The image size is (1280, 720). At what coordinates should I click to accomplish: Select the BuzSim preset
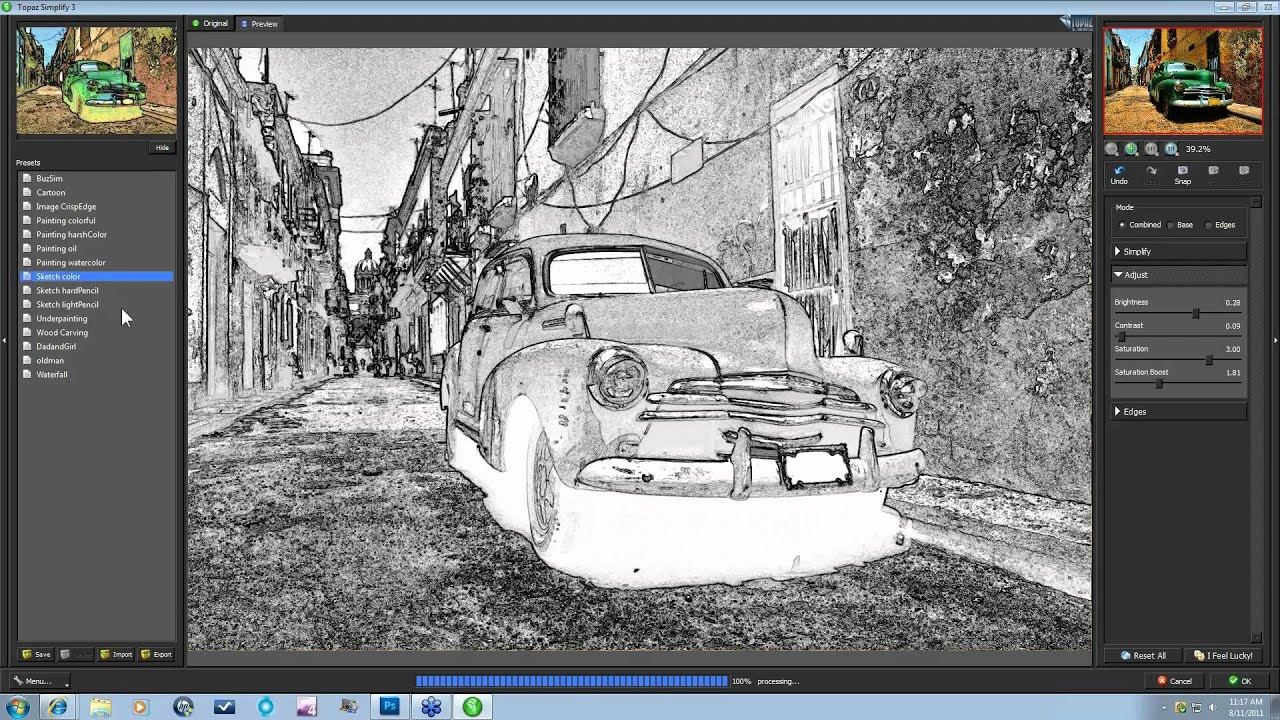96,178
